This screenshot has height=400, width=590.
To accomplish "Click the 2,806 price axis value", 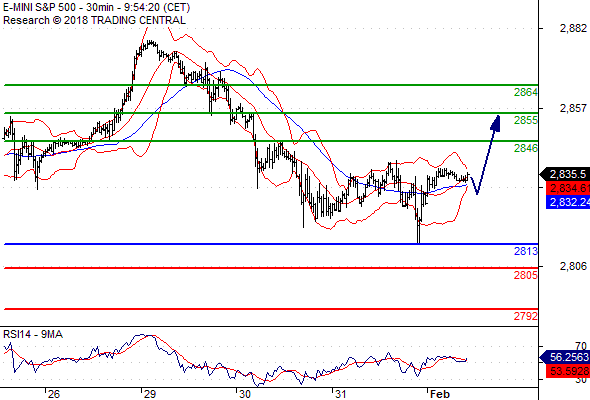I will click(573, 266).
